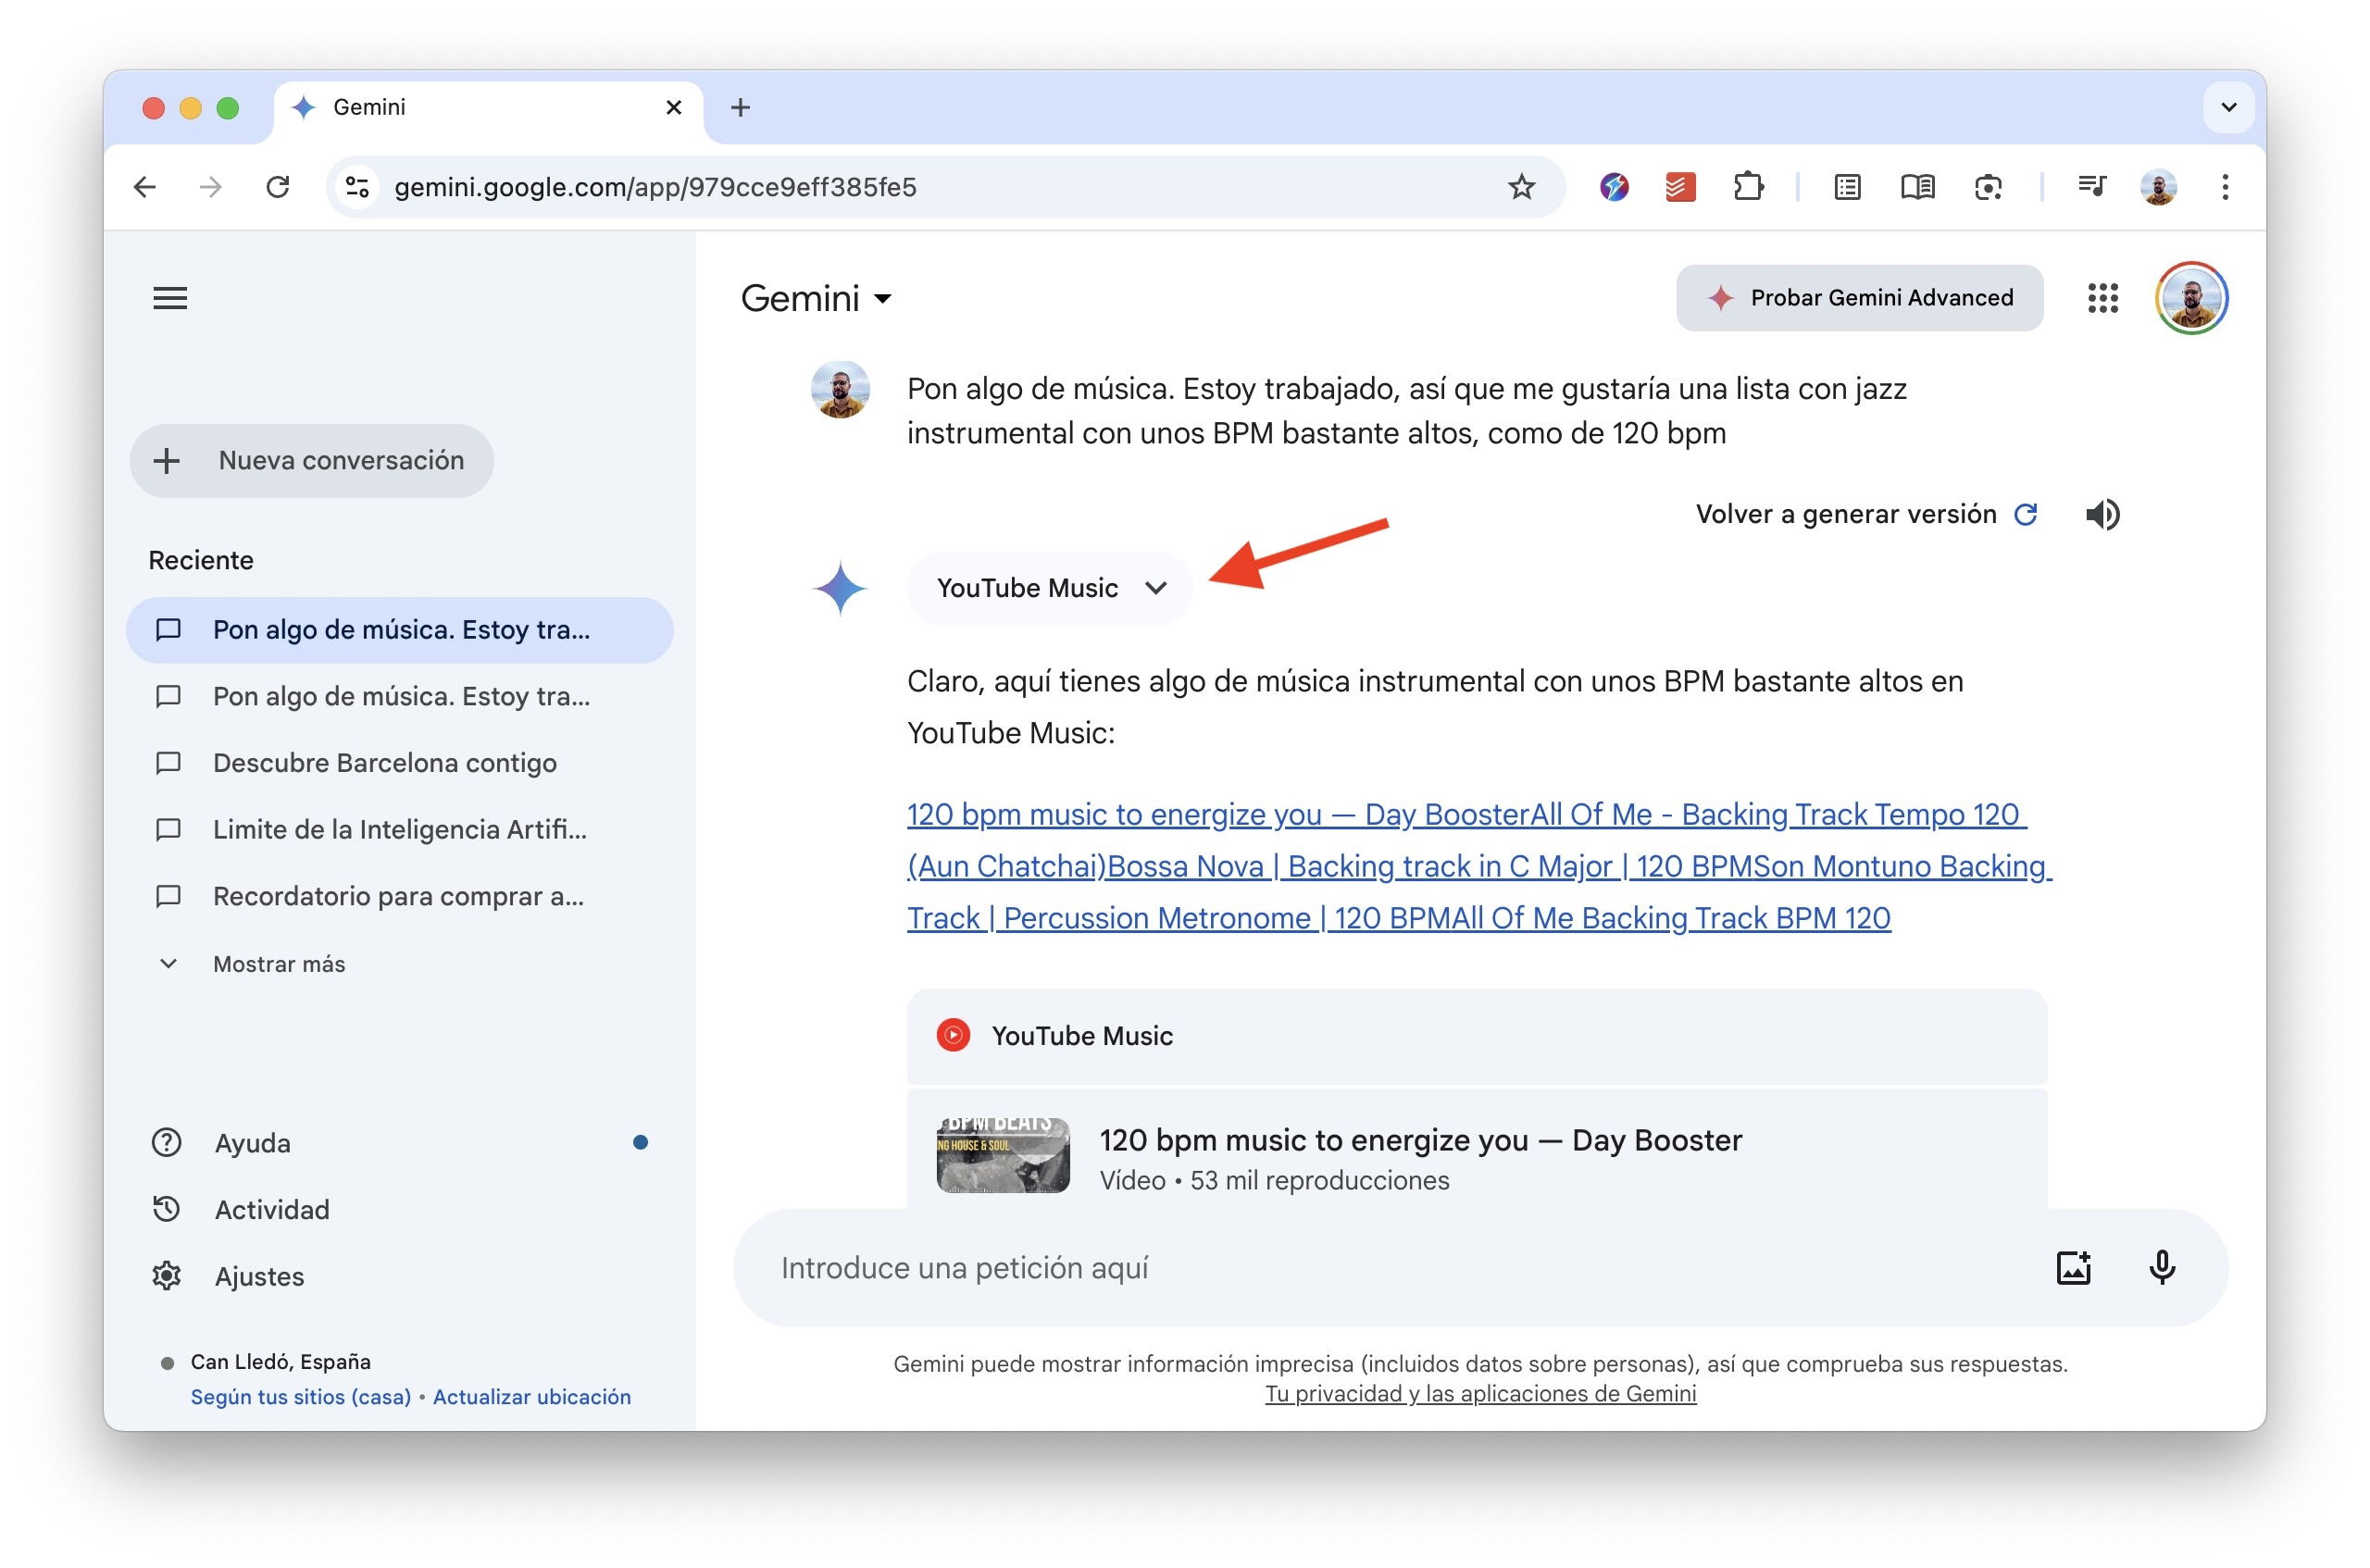Expand the Gemini model dropdown
The height and width of the screenshot is (1568, 2370).
click(x=816, y=298)
